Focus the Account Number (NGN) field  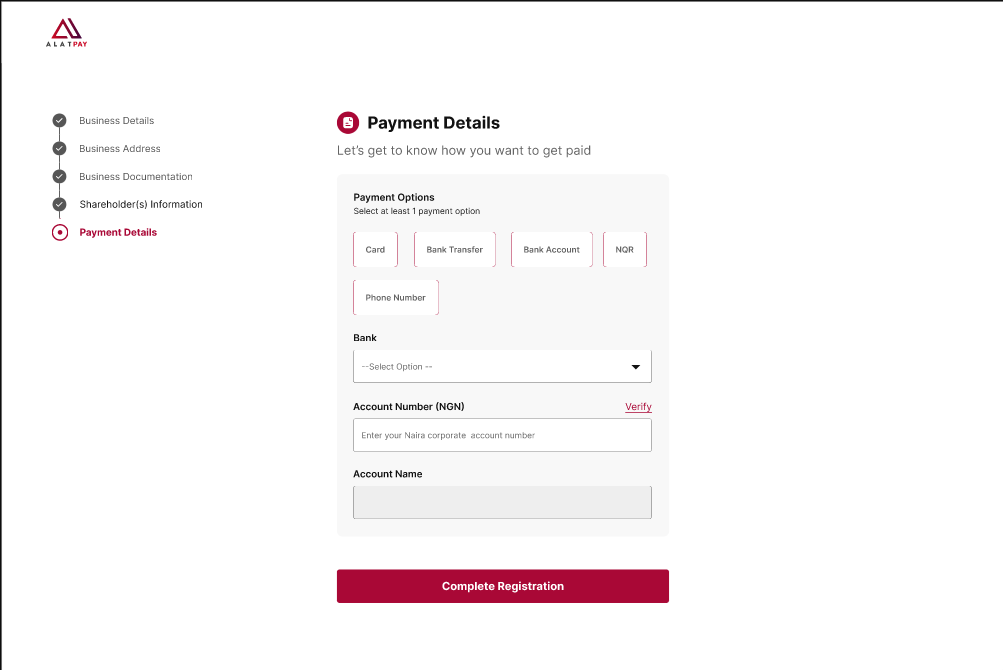pos(502,435)
